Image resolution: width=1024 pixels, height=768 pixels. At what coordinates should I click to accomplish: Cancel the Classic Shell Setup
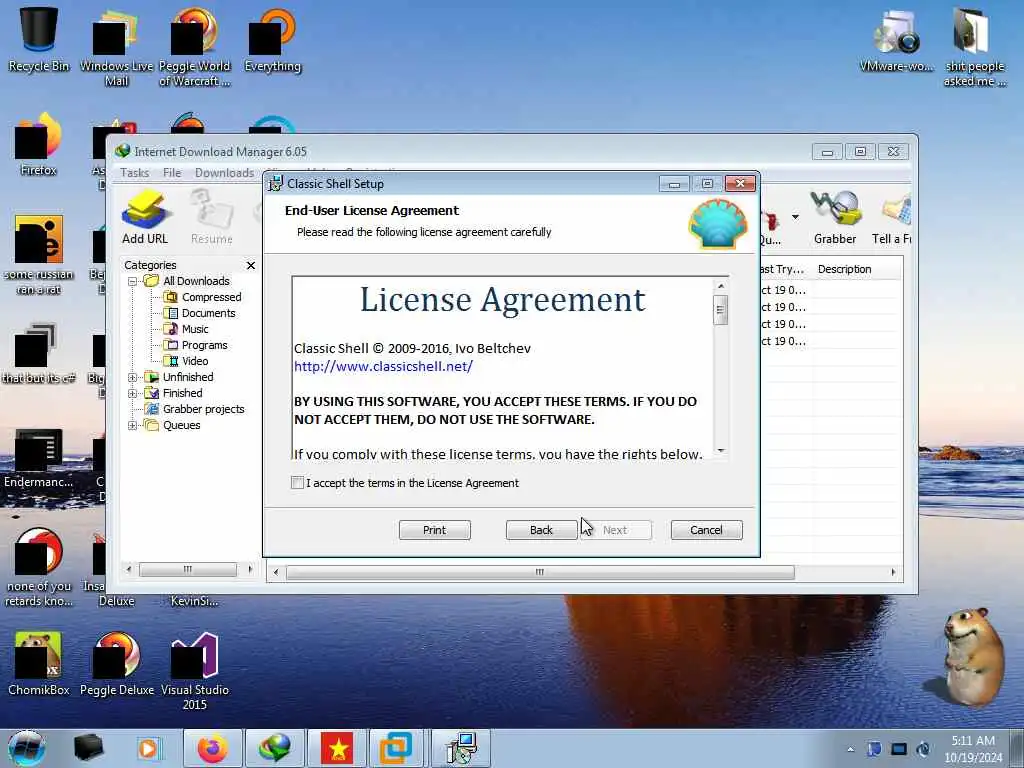tap(707, 530)
